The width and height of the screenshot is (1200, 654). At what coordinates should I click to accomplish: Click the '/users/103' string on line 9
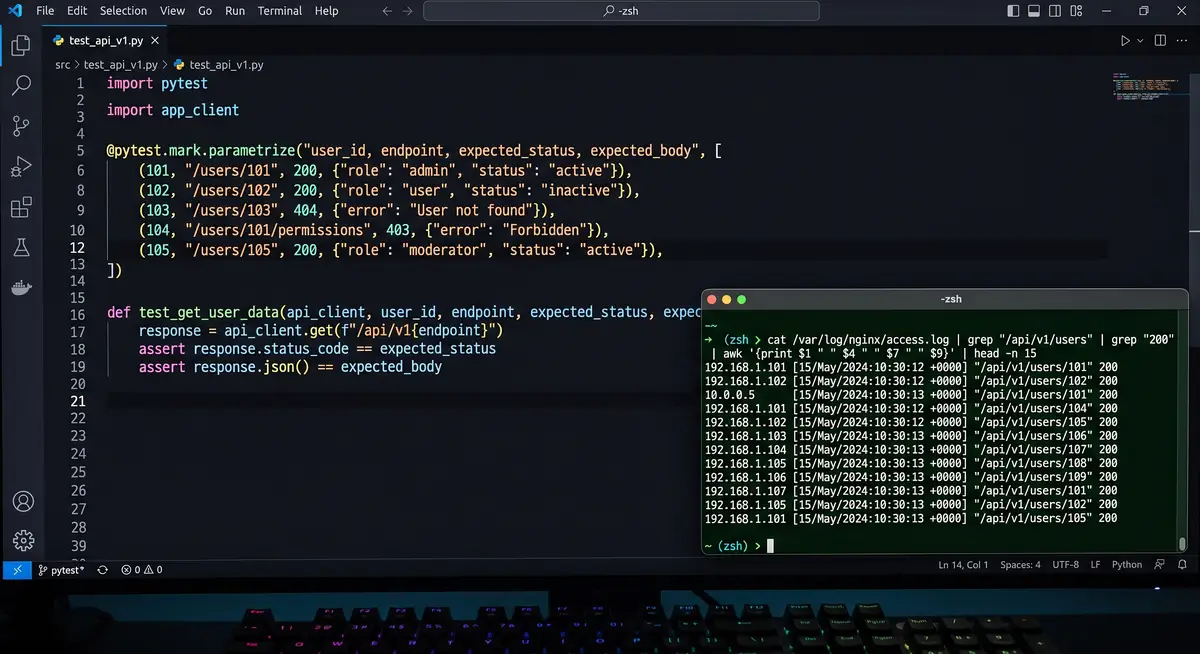tap(233, 210)
